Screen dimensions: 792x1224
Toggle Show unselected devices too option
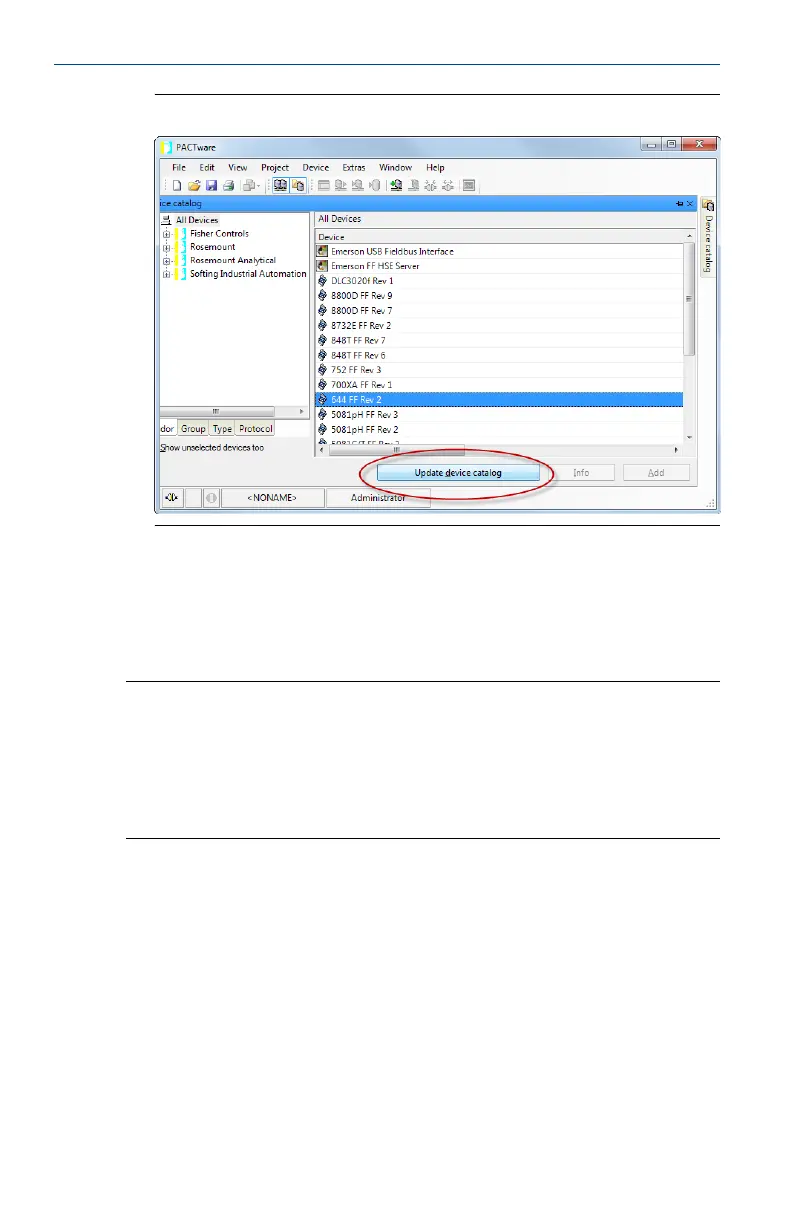pyautogui.click(x=213, y=448)
